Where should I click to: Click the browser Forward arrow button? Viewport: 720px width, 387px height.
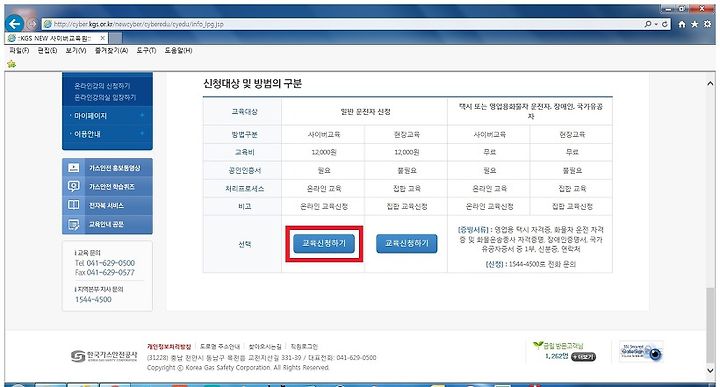pyautogui.click(x=31, y=23)
